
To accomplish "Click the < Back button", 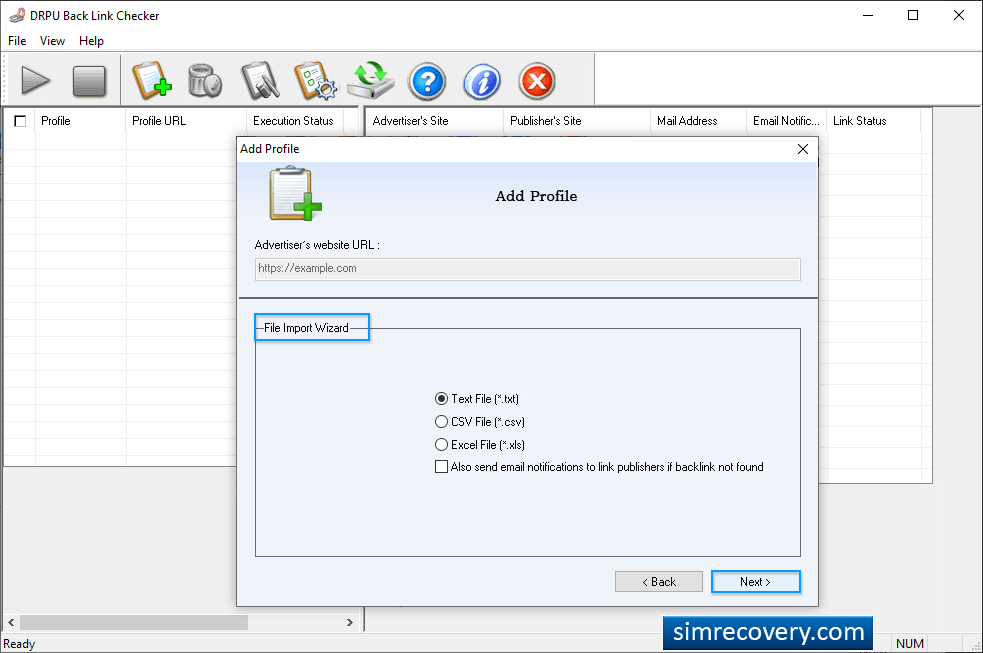I will coord(658,582).
